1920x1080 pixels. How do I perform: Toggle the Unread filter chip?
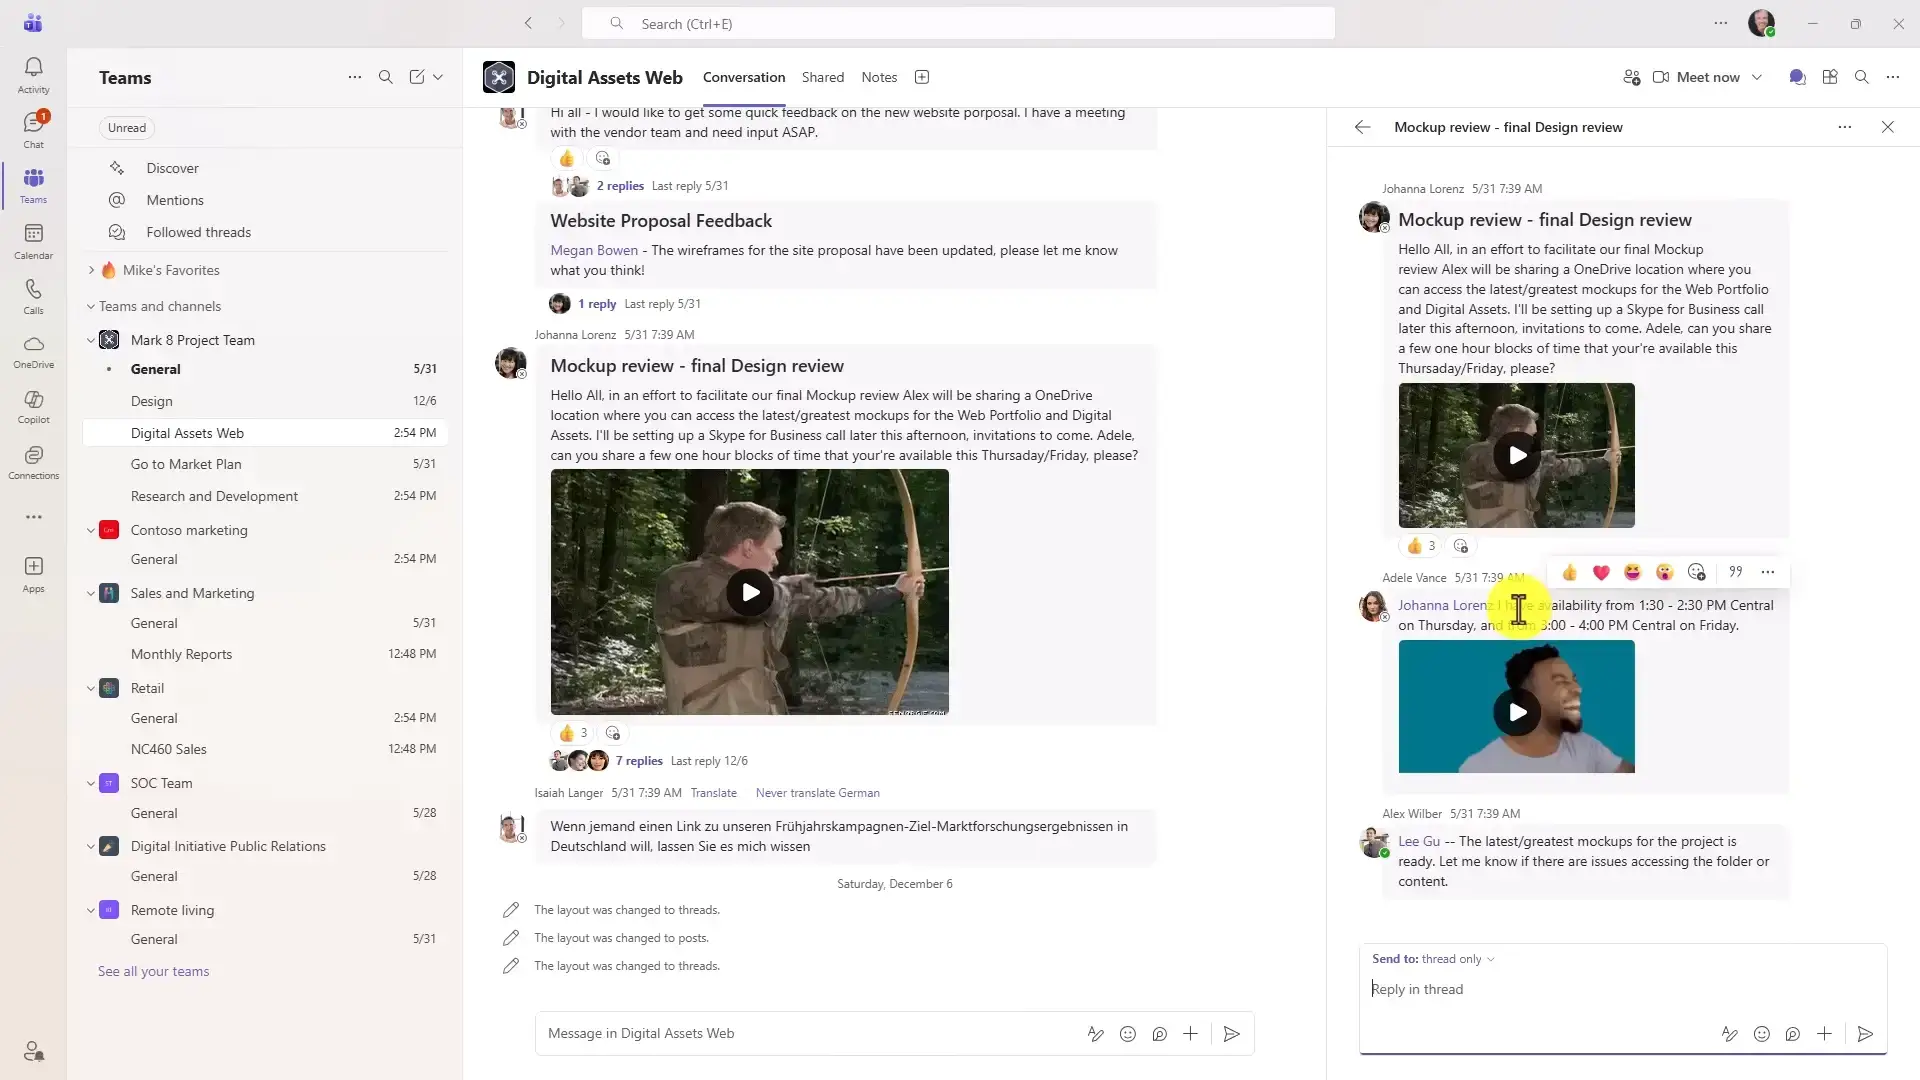pyautogui.click(x=127, y=128)
